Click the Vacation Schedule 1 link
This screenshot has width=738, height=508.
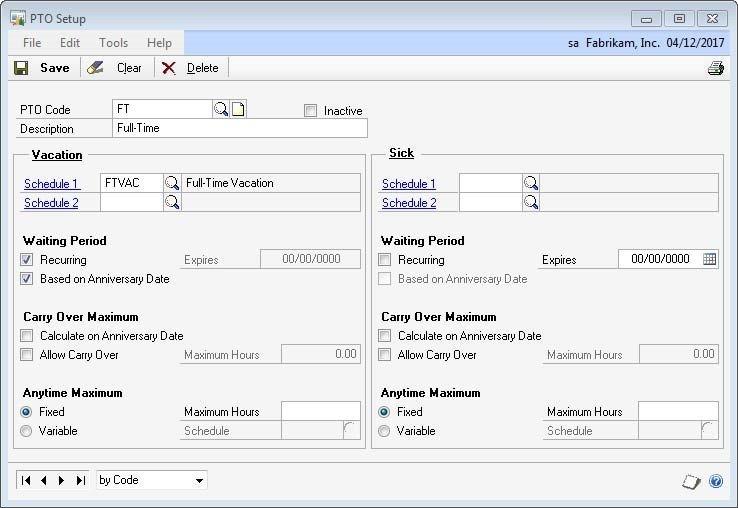pyautogui.click(x=51, y=184)
